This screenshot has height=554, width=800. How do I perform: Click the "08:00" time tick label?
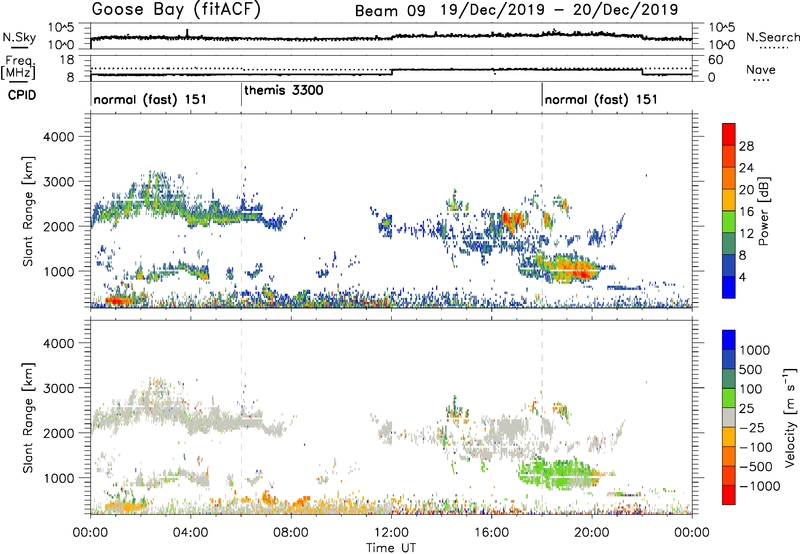[291, 533]
